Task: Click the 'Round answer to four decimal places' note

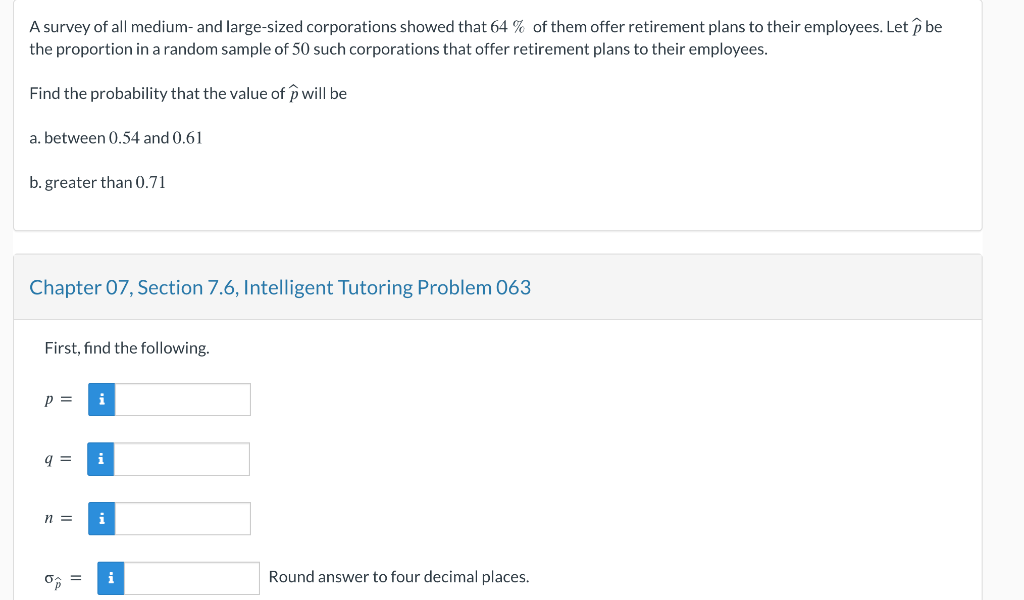Action: click(399, 577)
